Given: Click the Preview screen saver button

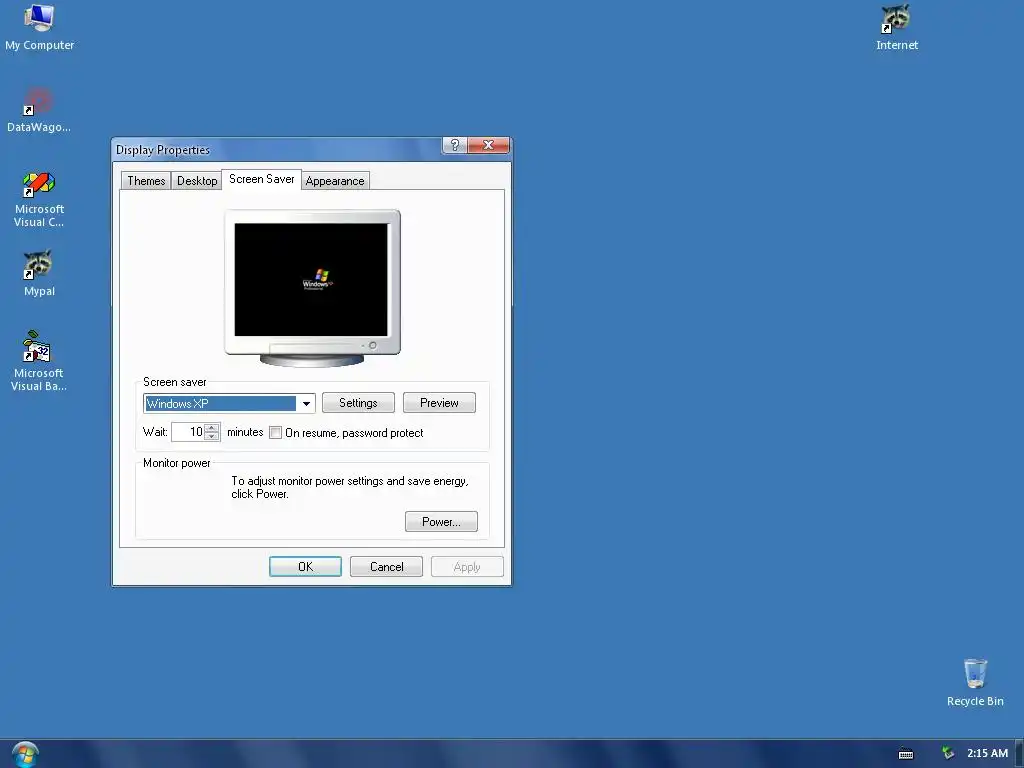Looking at the screenshot, I should (439, 403).
